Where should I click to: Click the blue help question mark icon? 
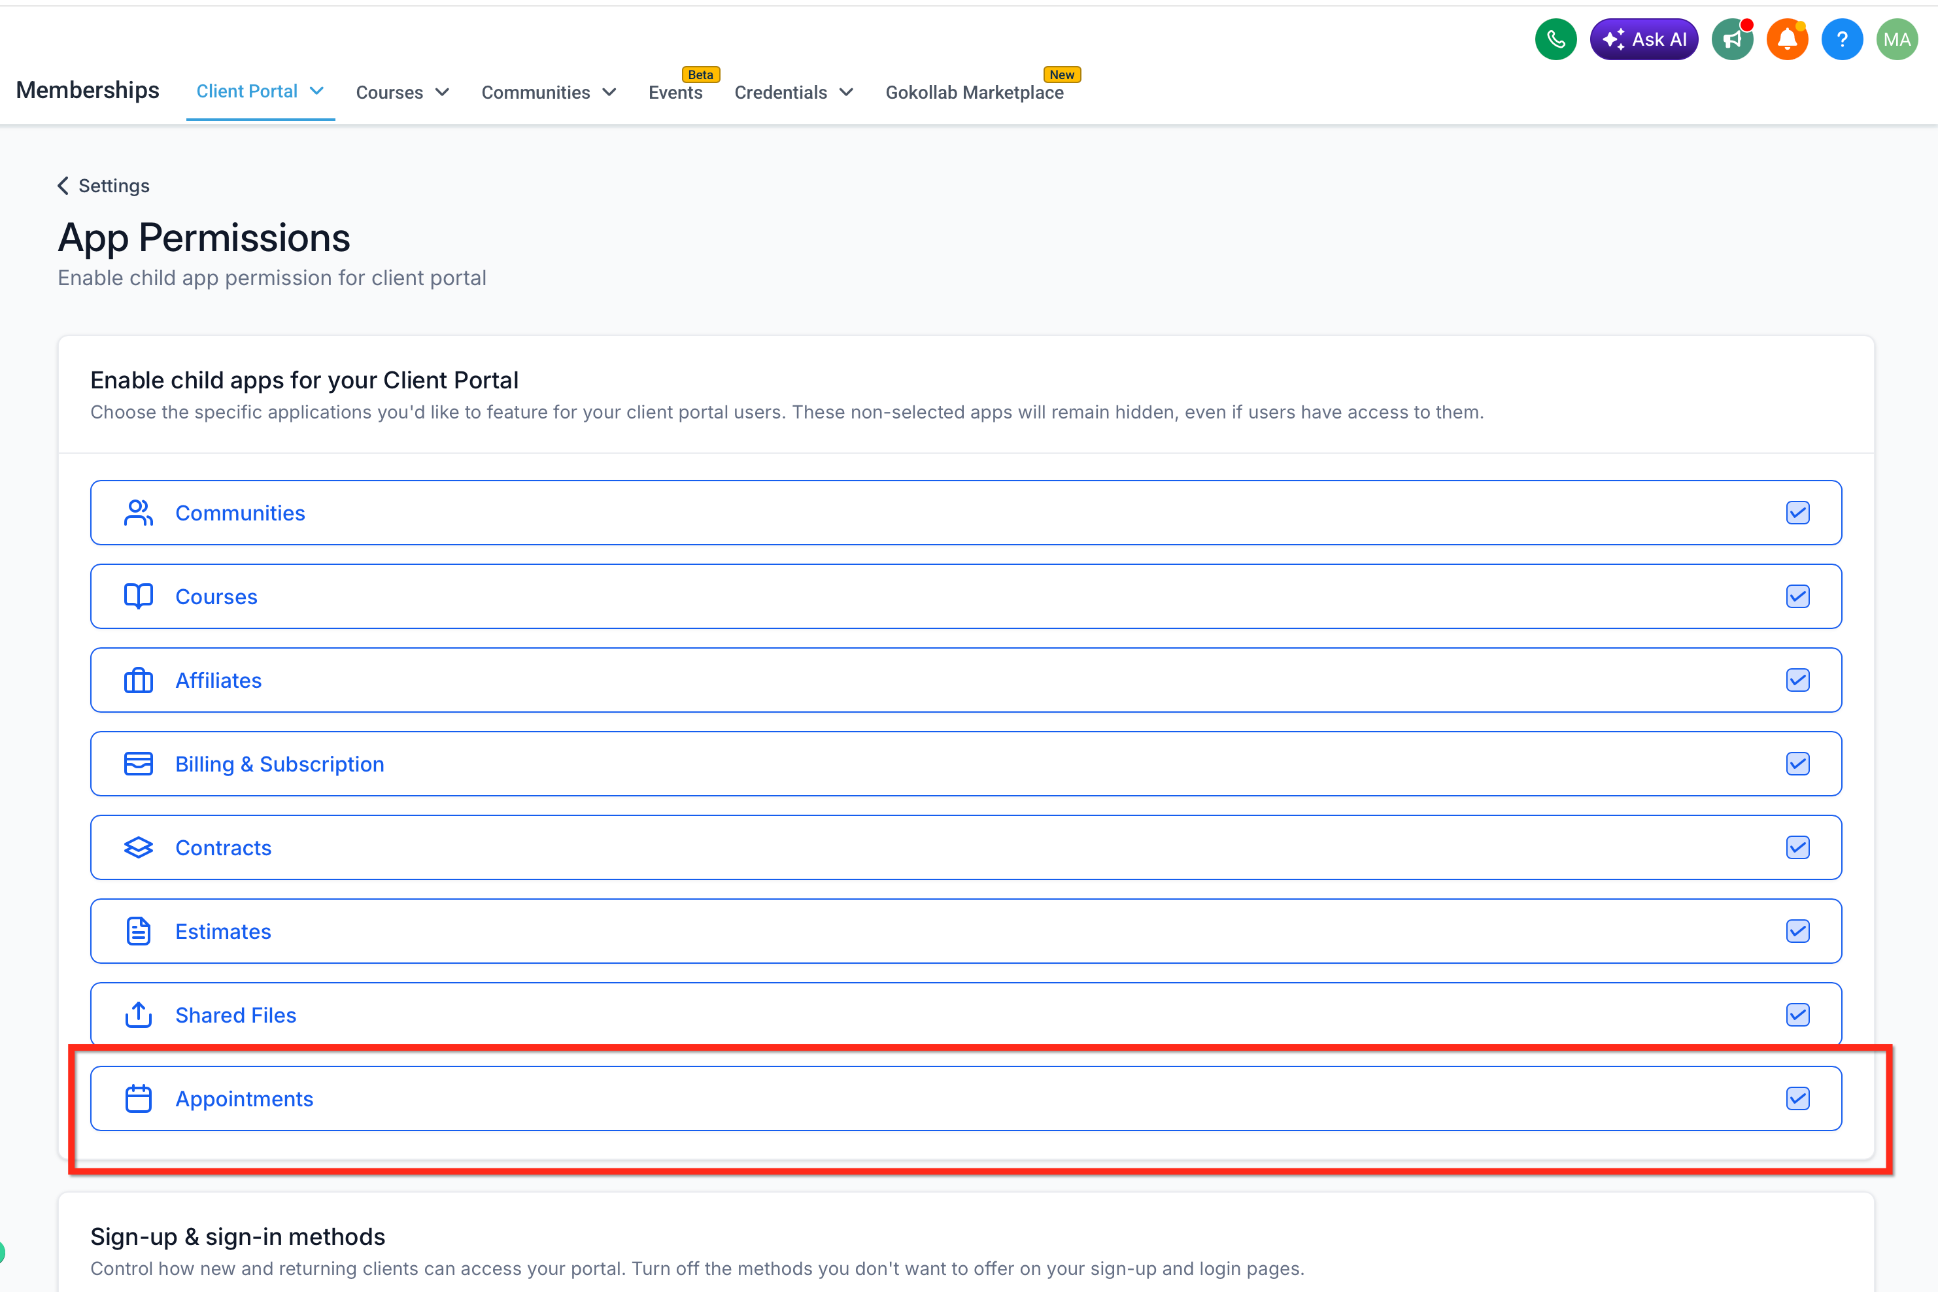1842,40
